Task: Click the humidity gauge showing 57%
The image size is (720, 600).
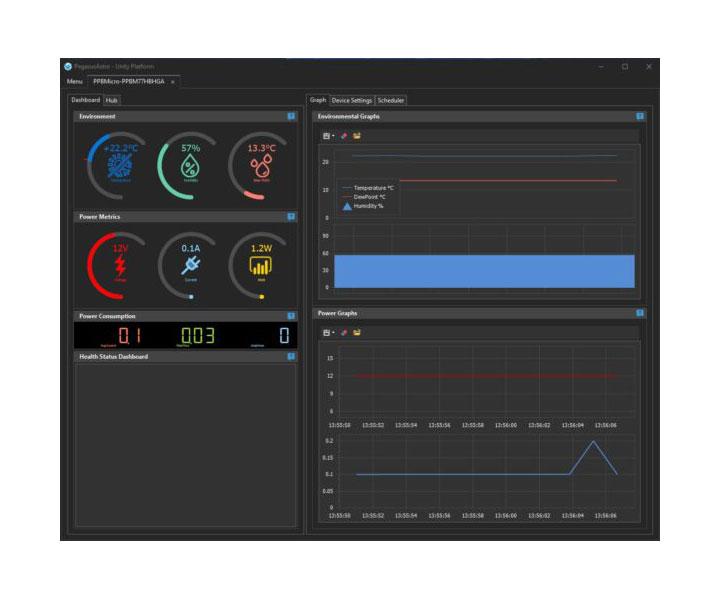Action: (x=190, y=165)
